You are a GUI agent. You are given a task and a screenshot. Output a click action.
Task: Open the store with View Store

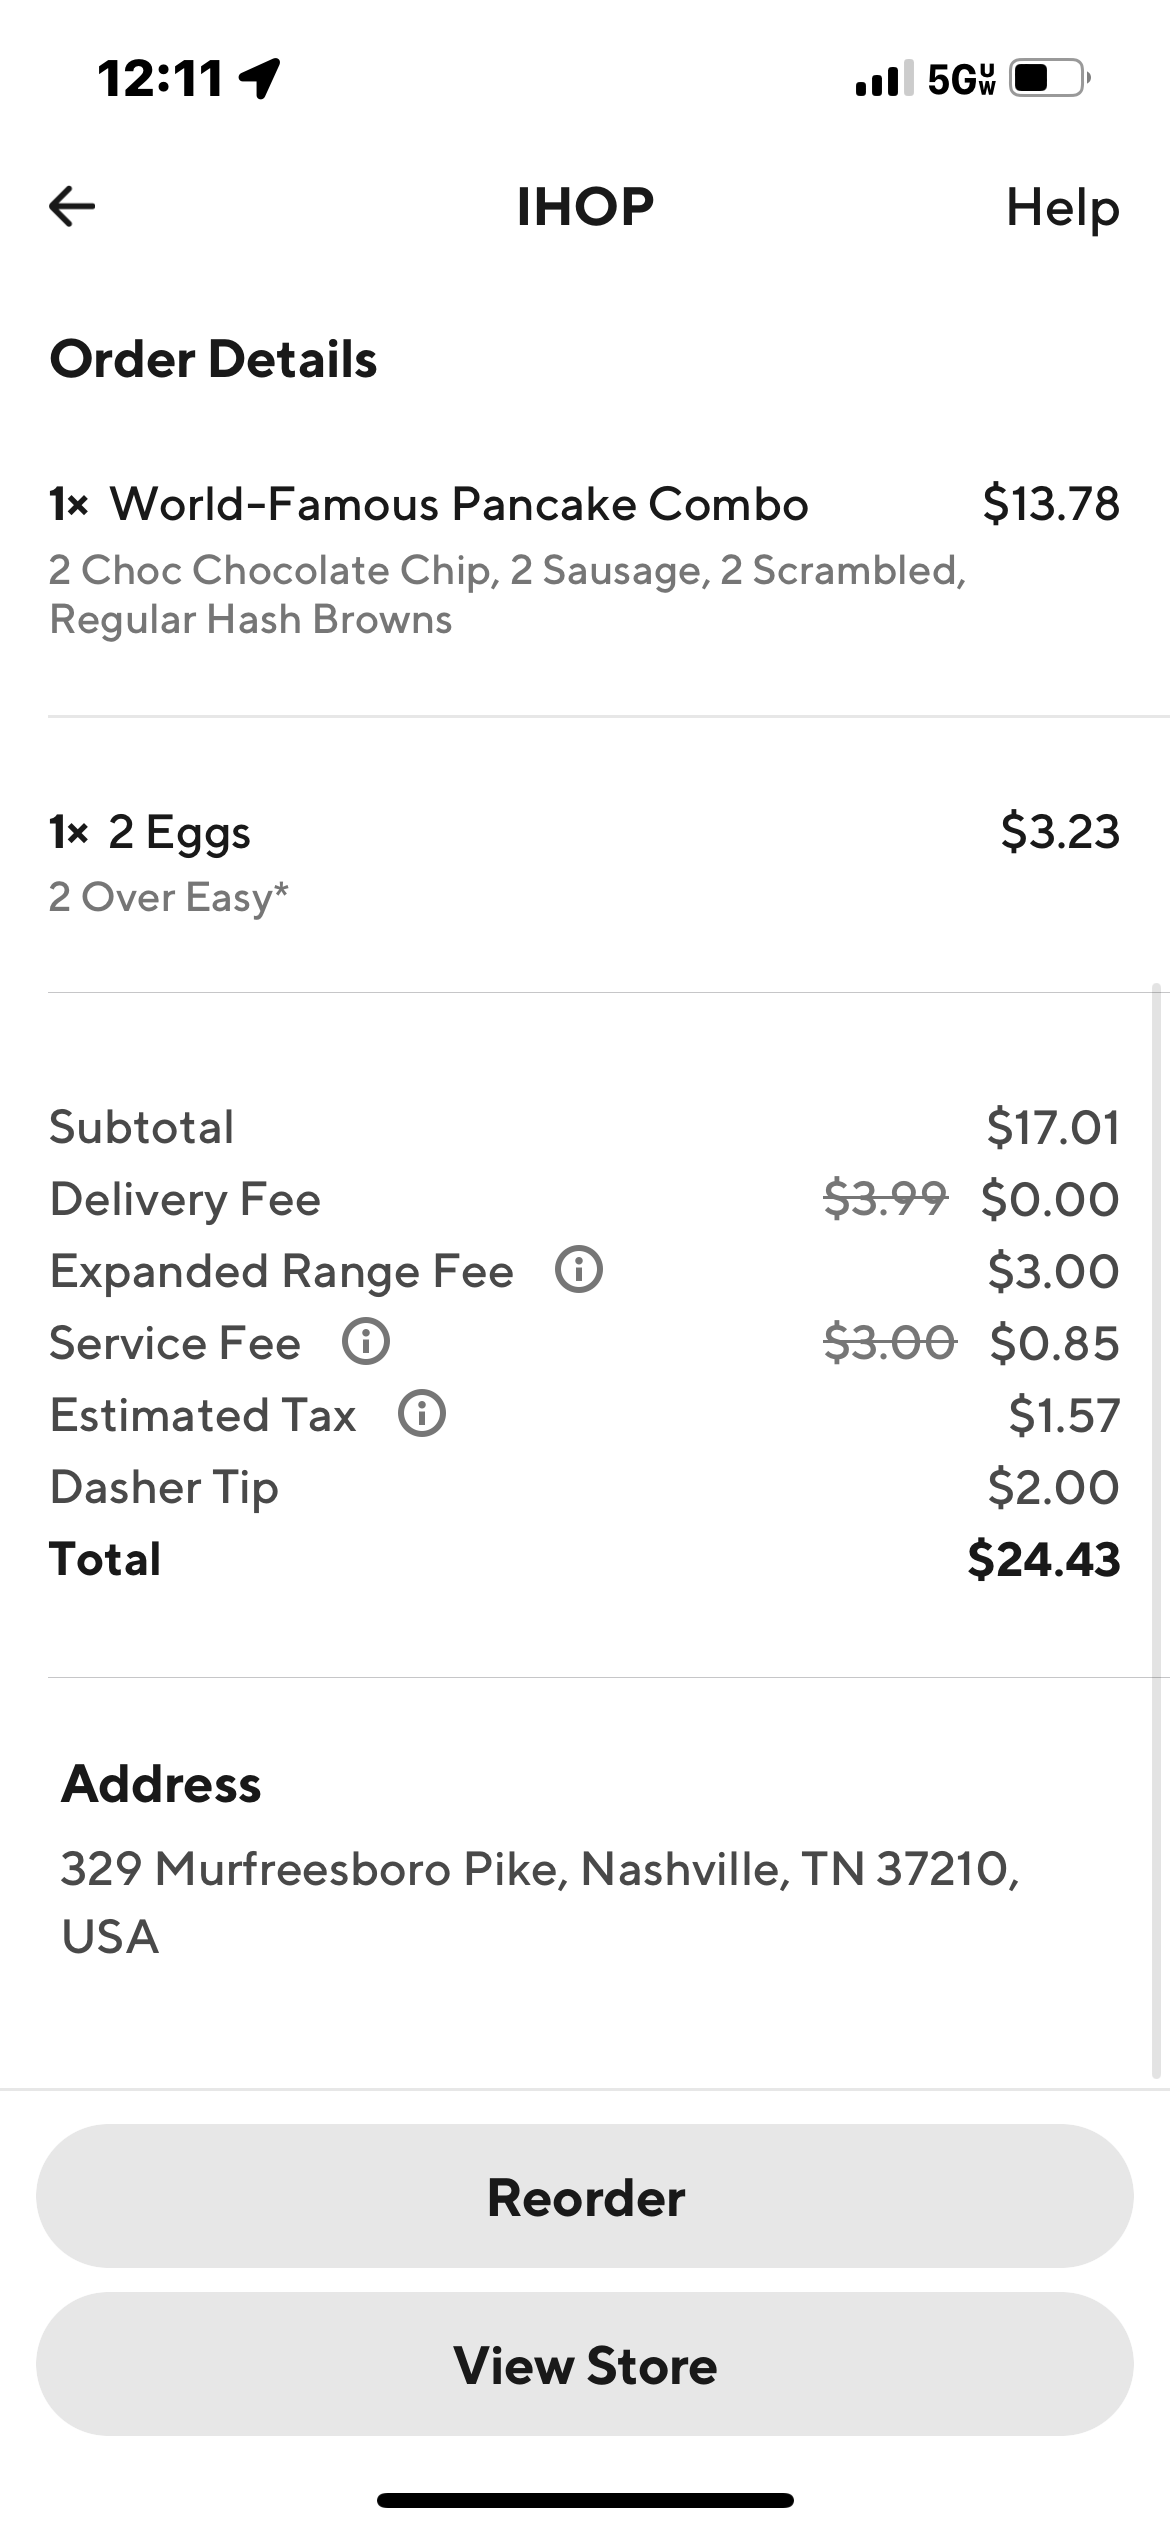click(x=585, y=2364)
